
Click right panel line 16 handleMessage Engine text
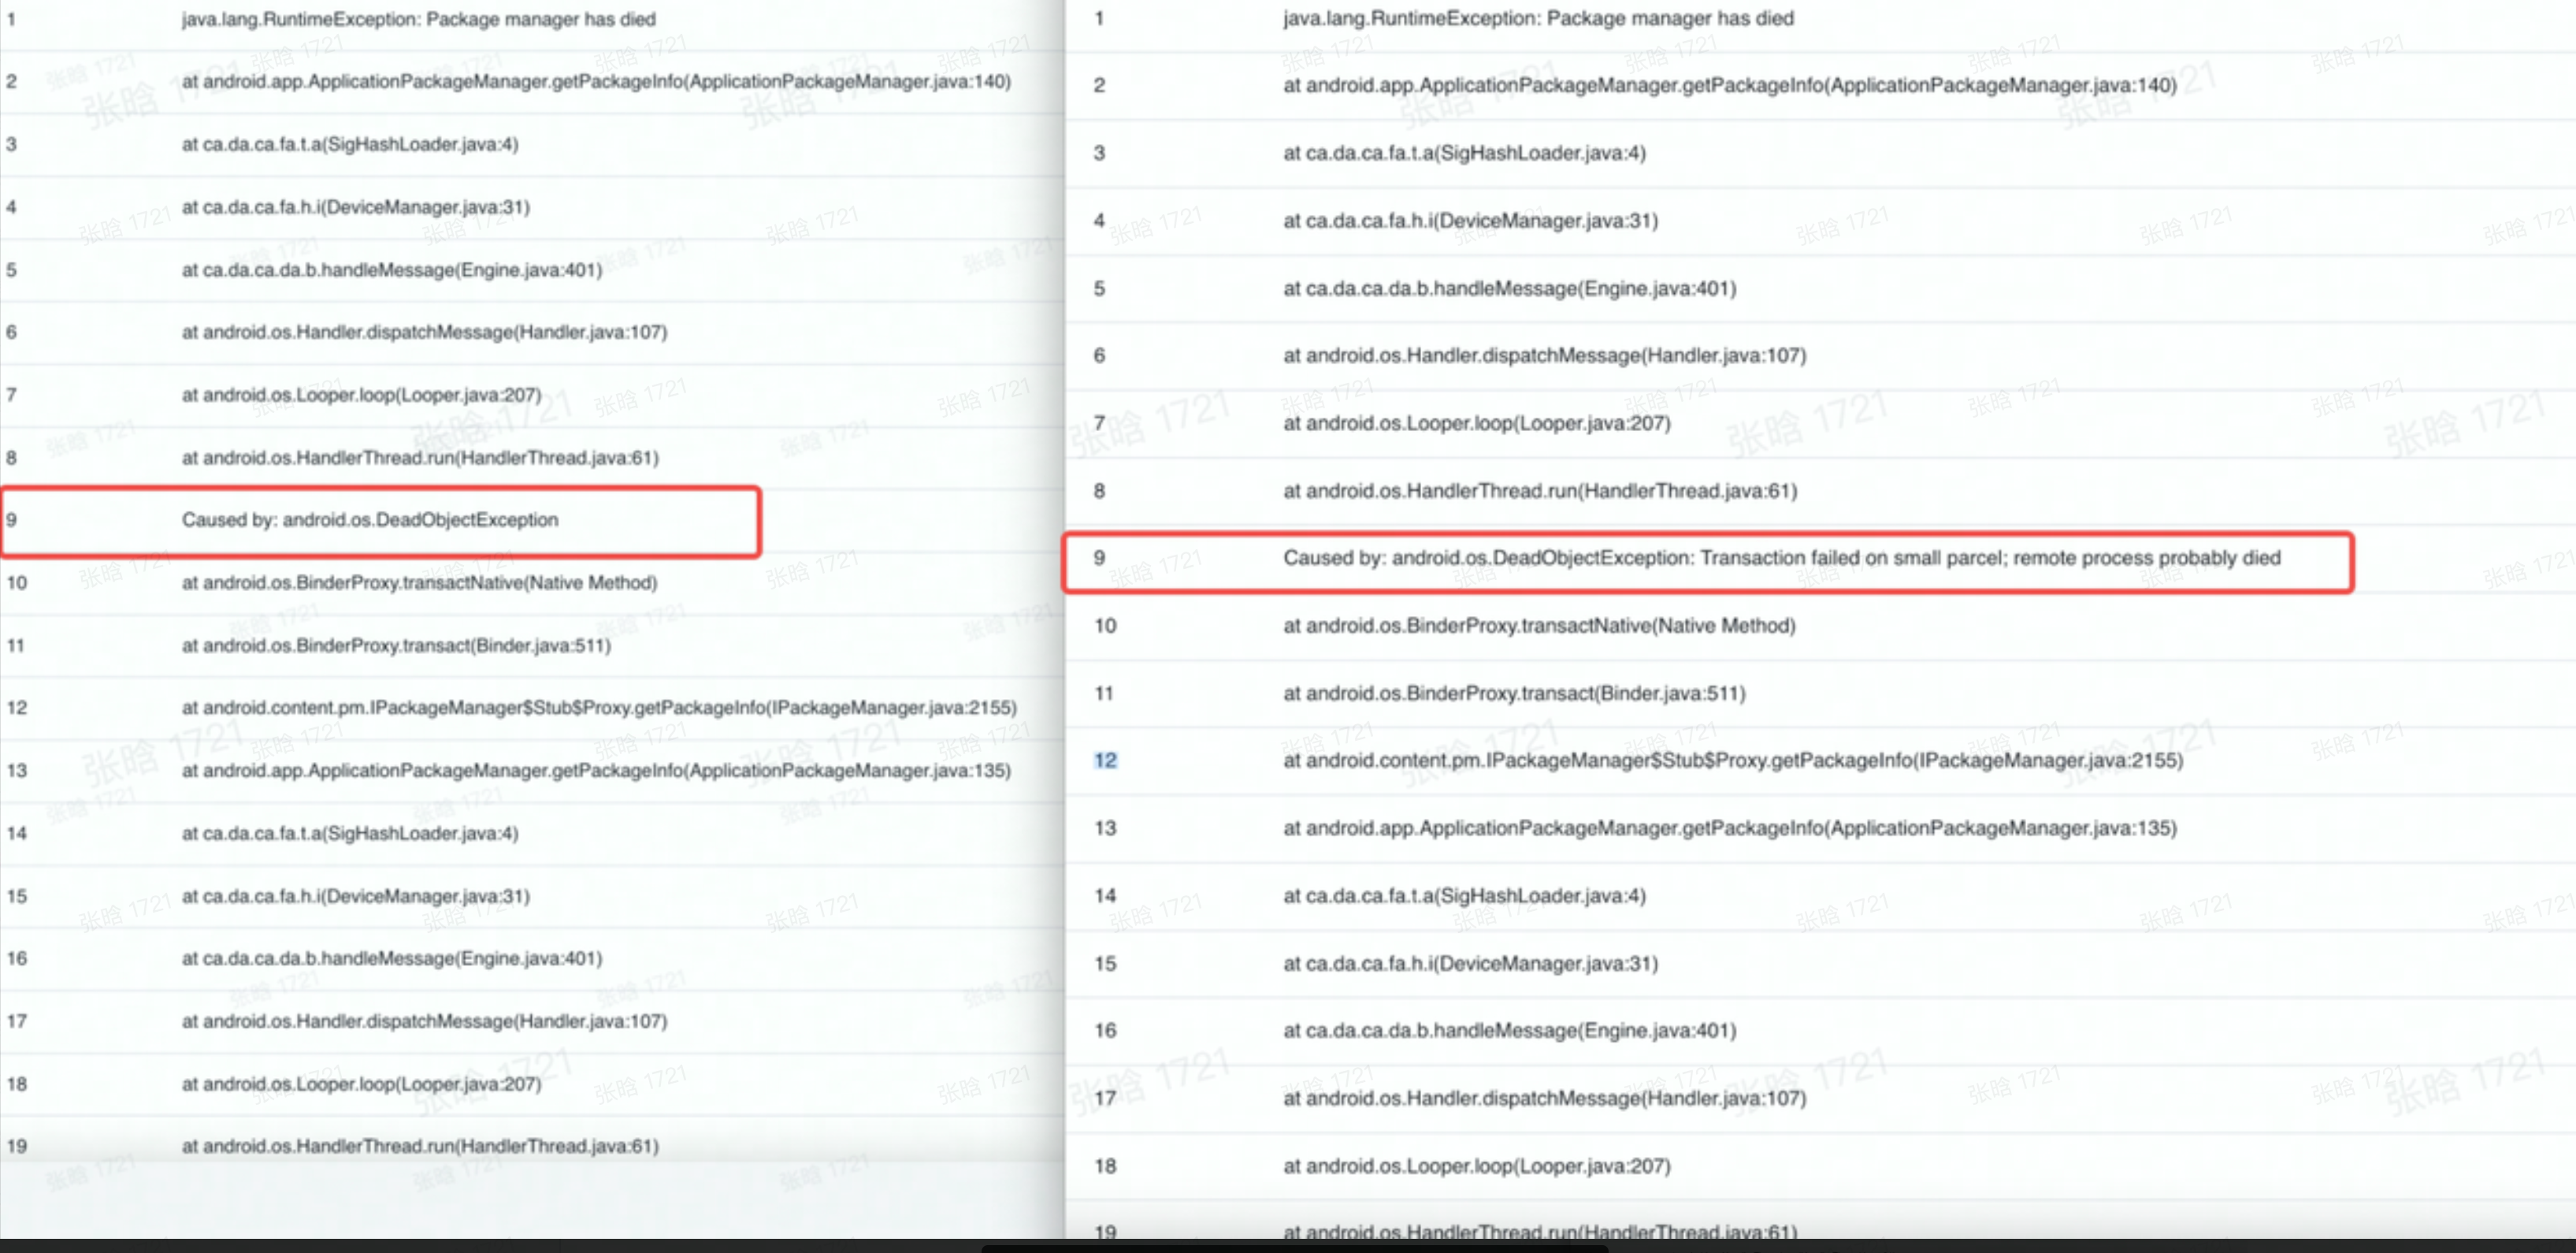[1510, 1031]
